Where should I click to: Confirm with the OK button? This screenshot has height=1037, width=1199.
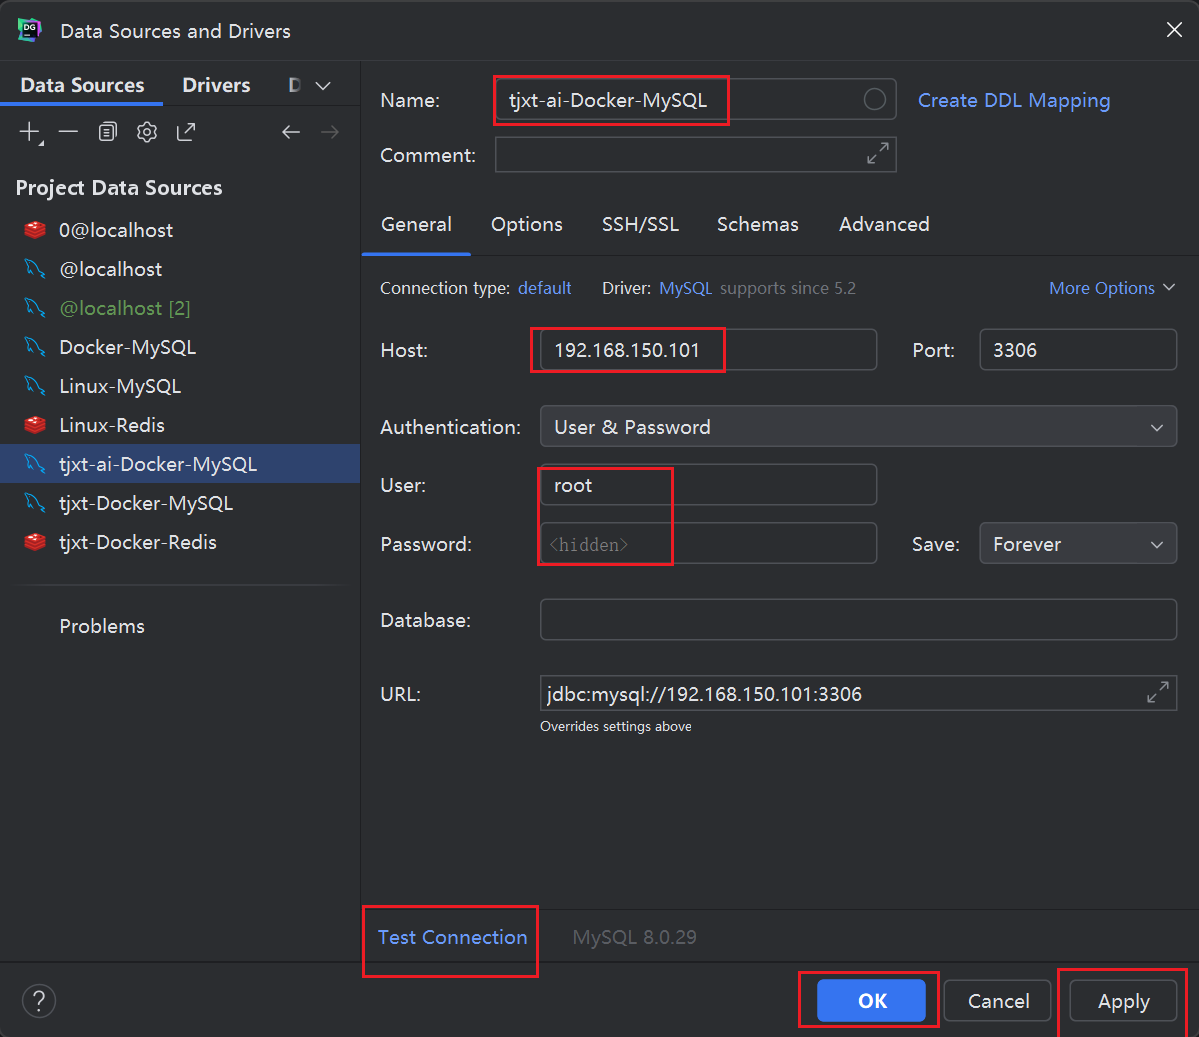click(871, 1000)
